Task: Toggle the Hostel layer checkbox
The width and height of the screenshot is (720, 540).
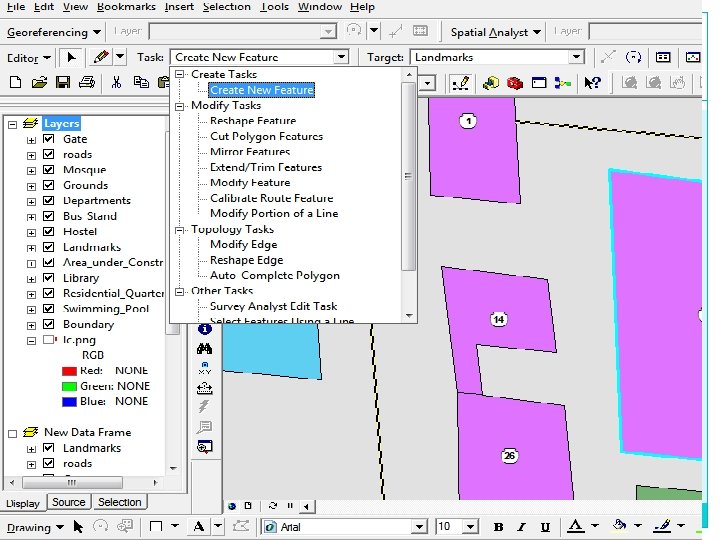Action: pos(48,231)
